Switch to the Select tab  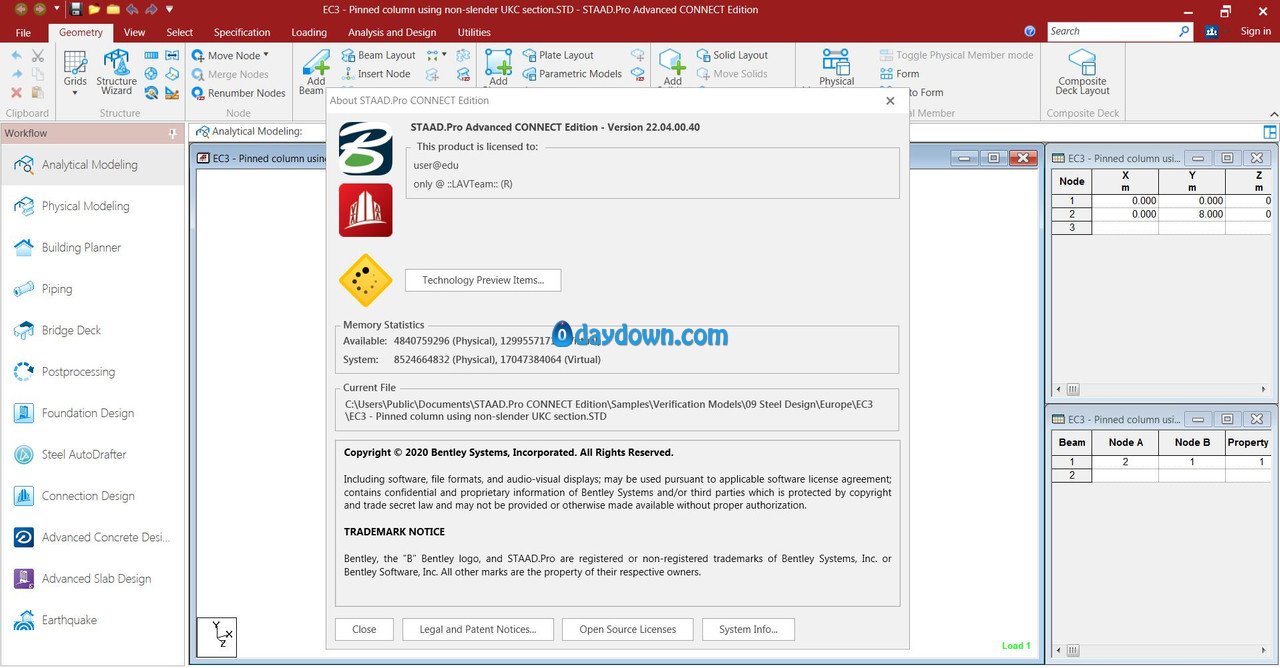click(179, 32)
